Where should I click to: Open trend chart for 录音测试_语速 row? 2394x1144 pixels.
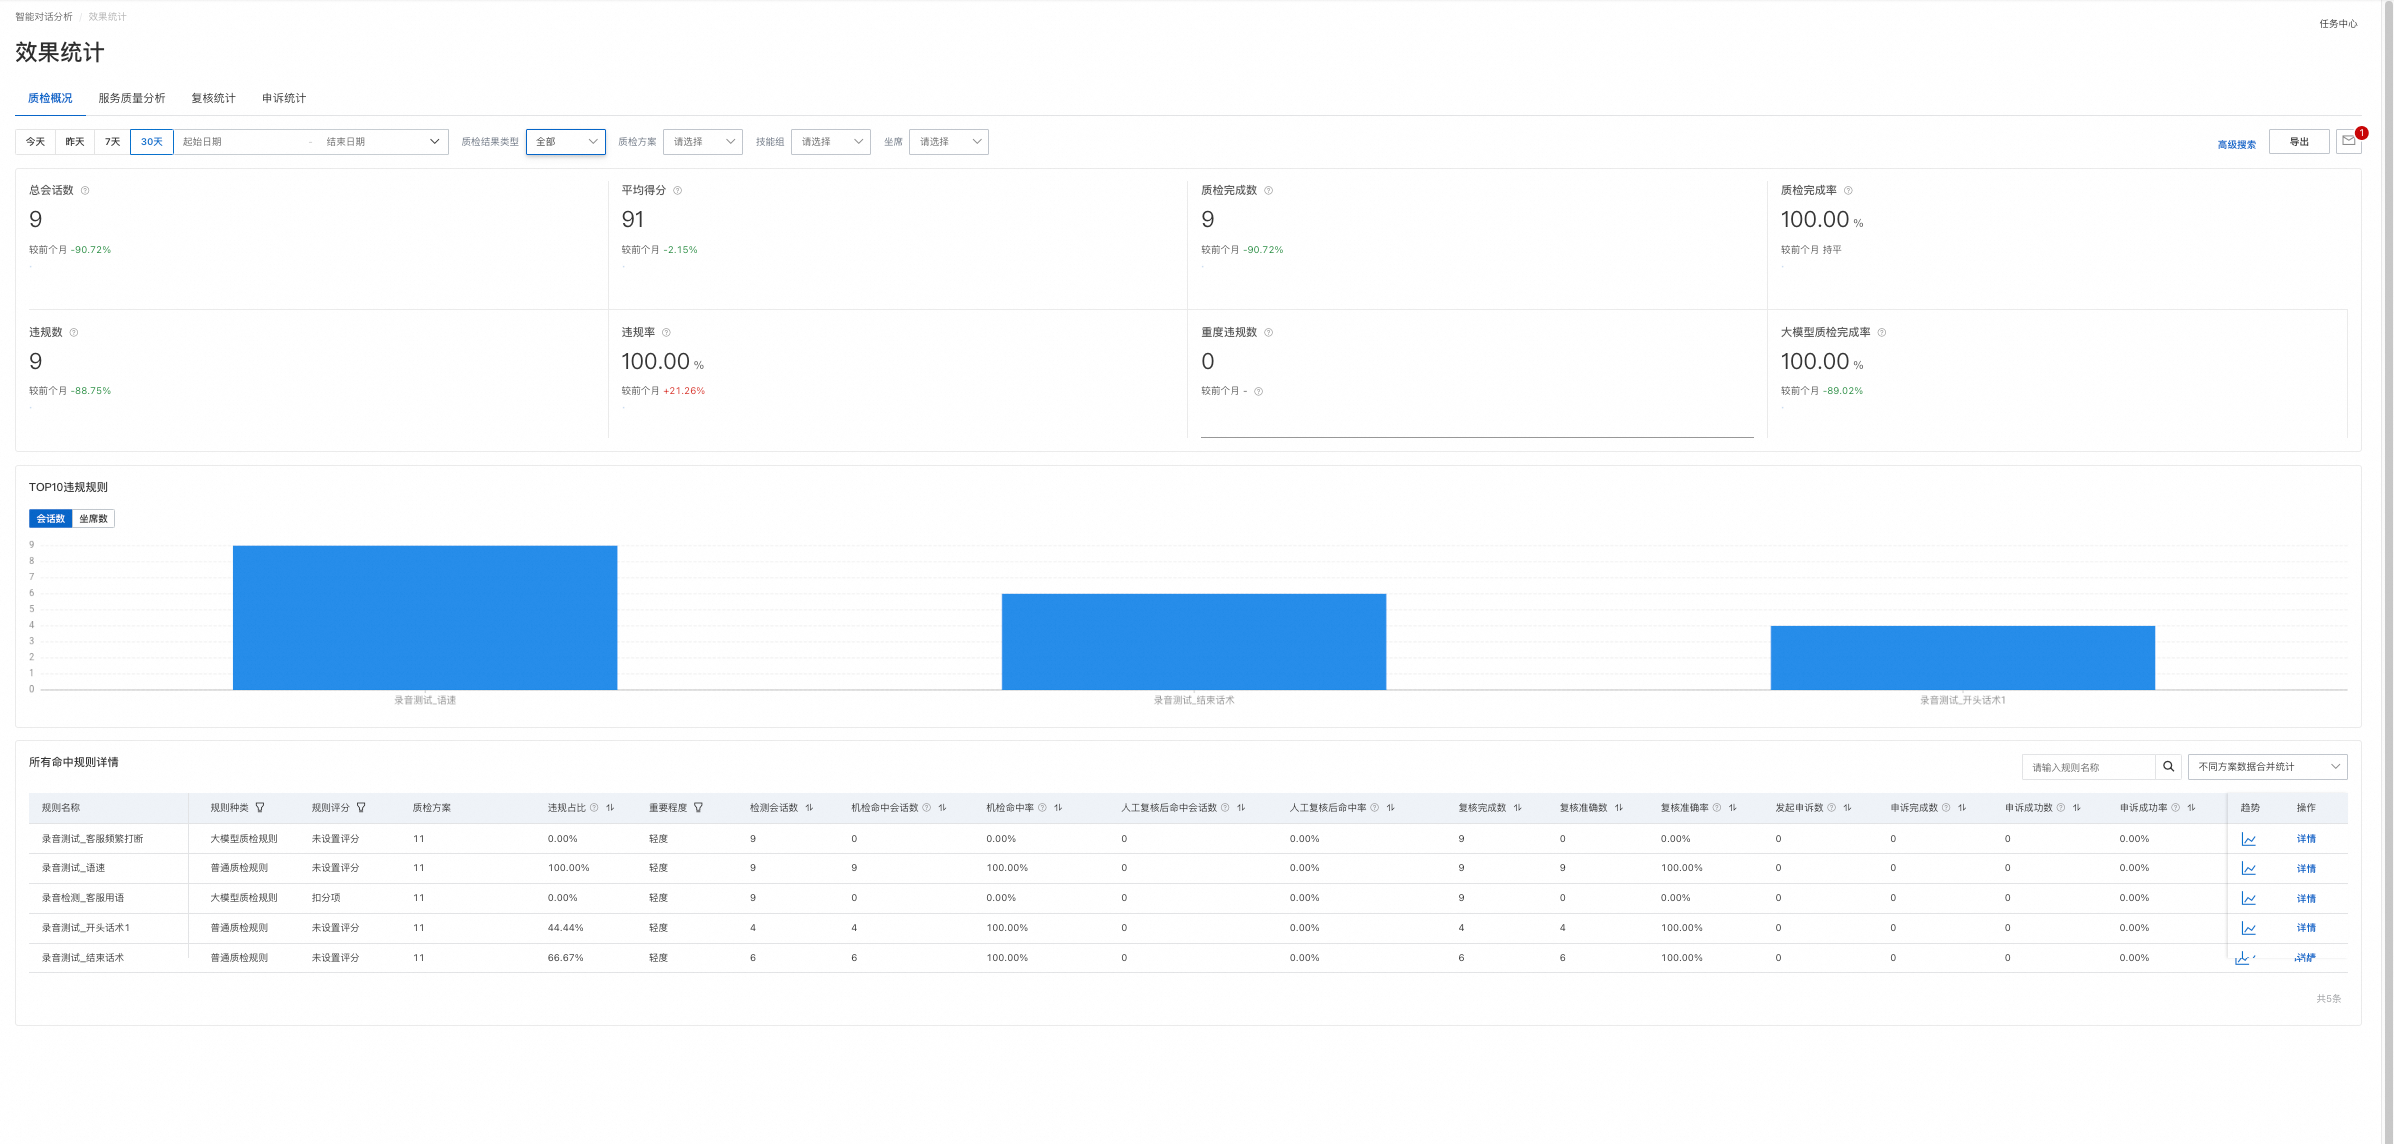pyautogui.click(x=2248, y=869)
